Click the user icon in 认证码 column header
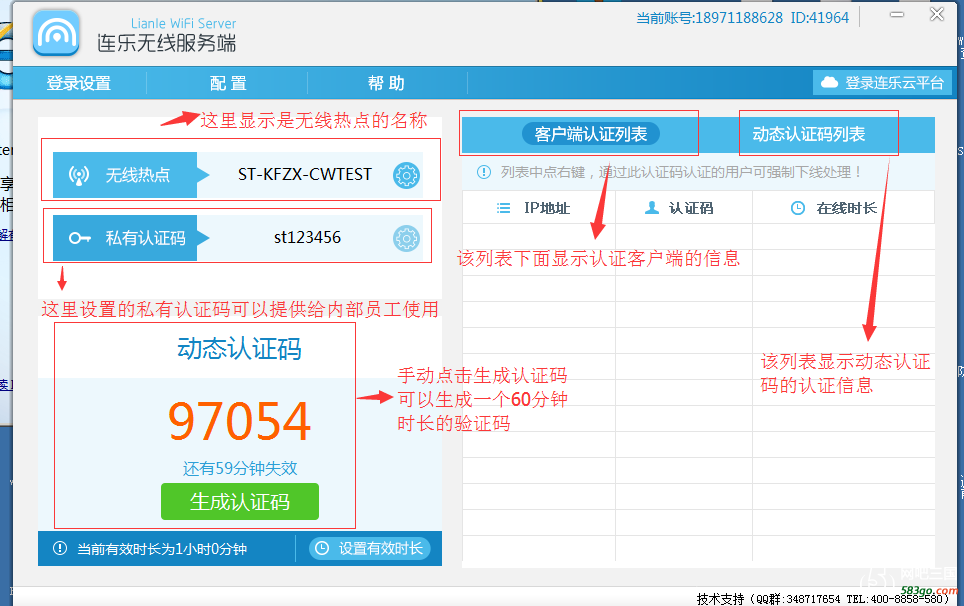The height and width of the screenshot is (606, 964). 652,208
